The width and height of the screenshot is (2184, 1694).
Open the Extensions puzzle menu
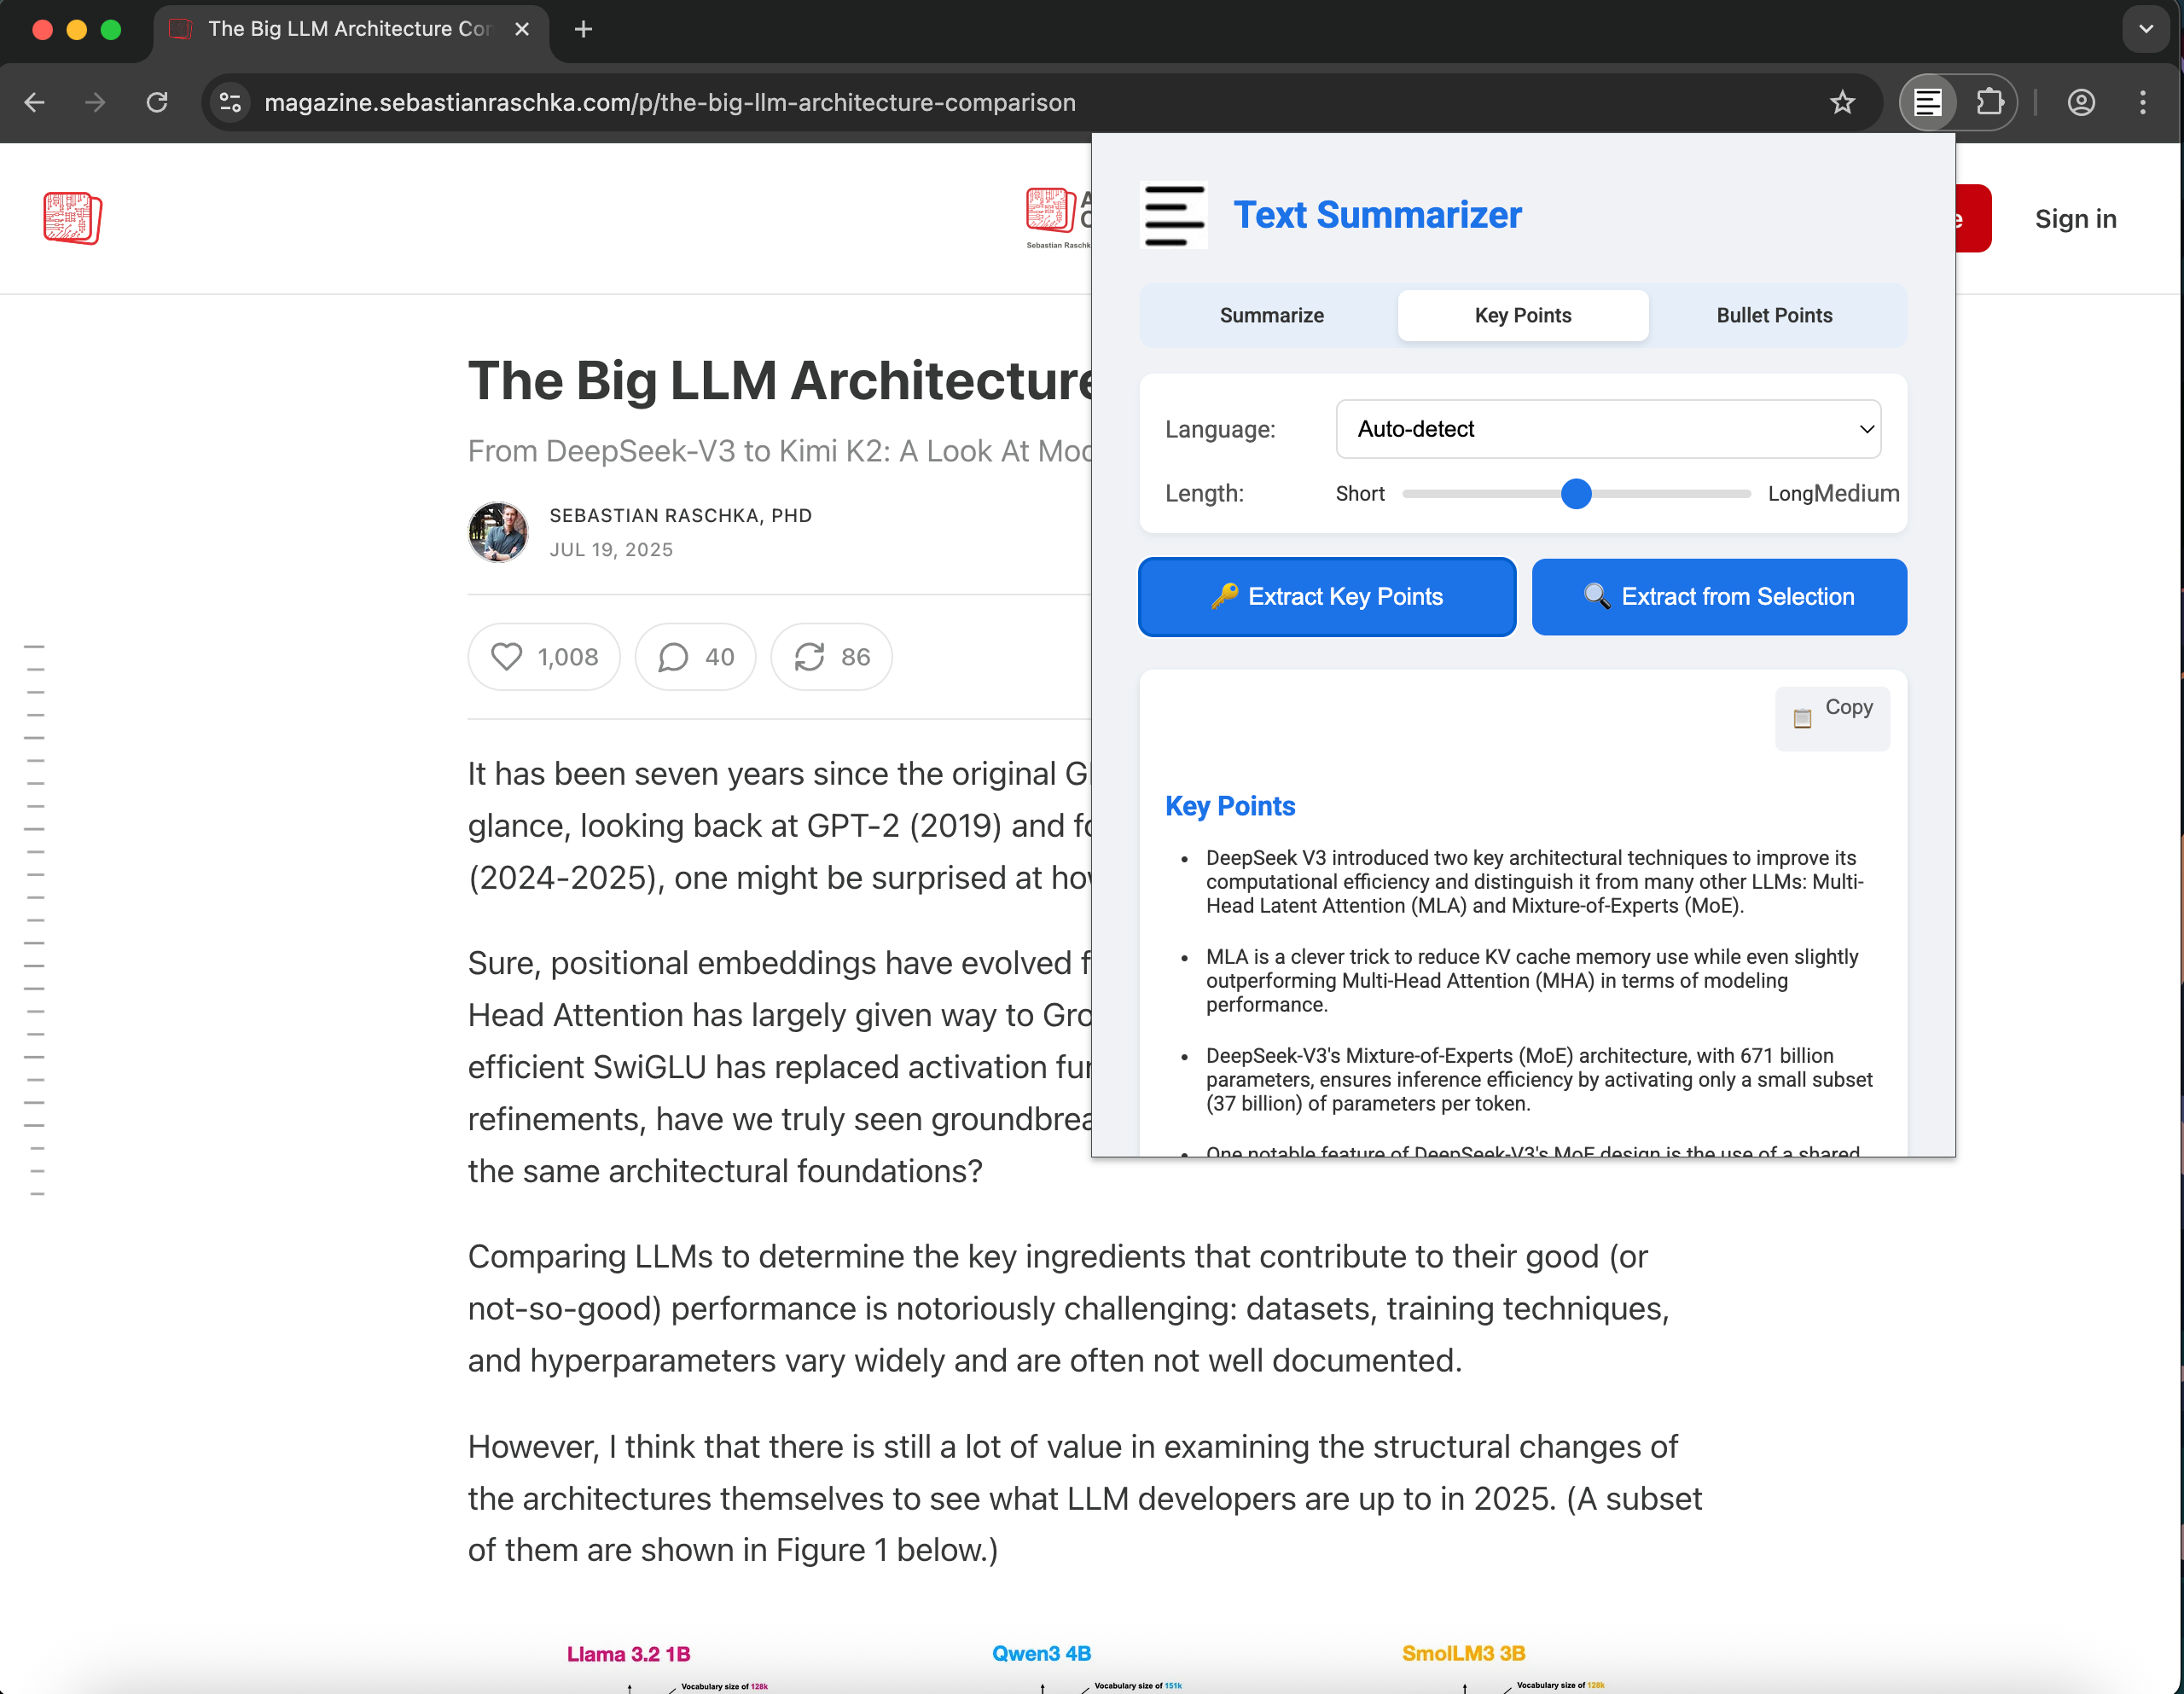1990,102
